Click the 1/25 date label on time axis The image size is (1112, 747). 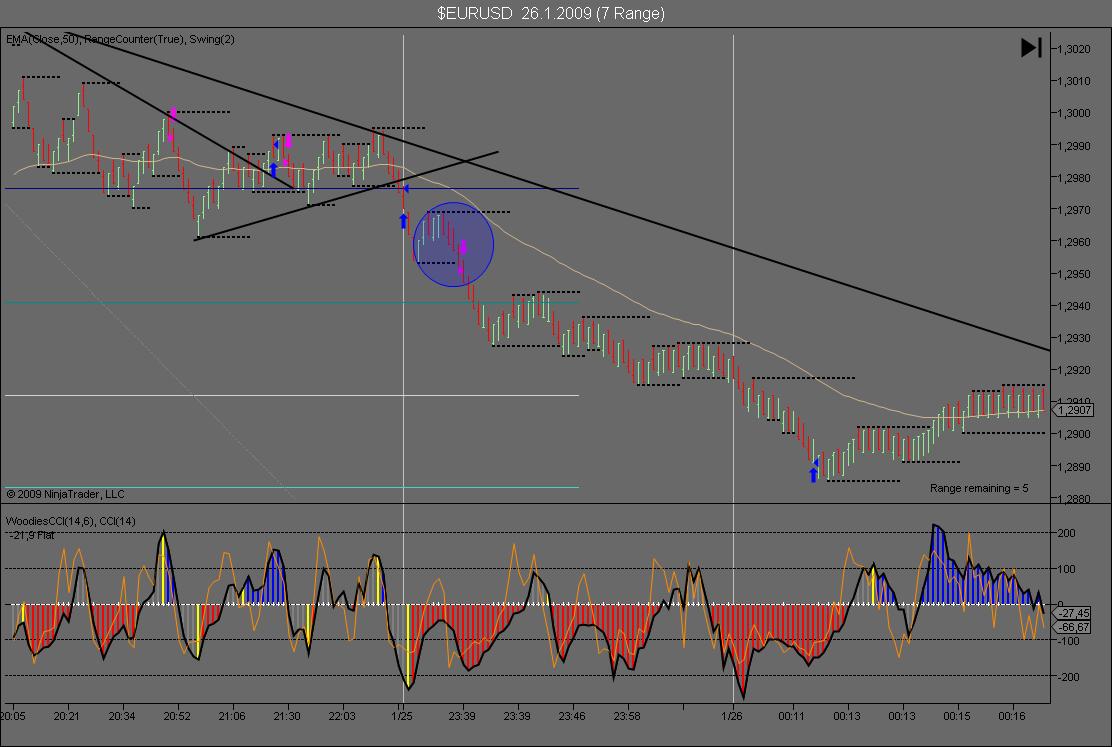pos(401,716)
